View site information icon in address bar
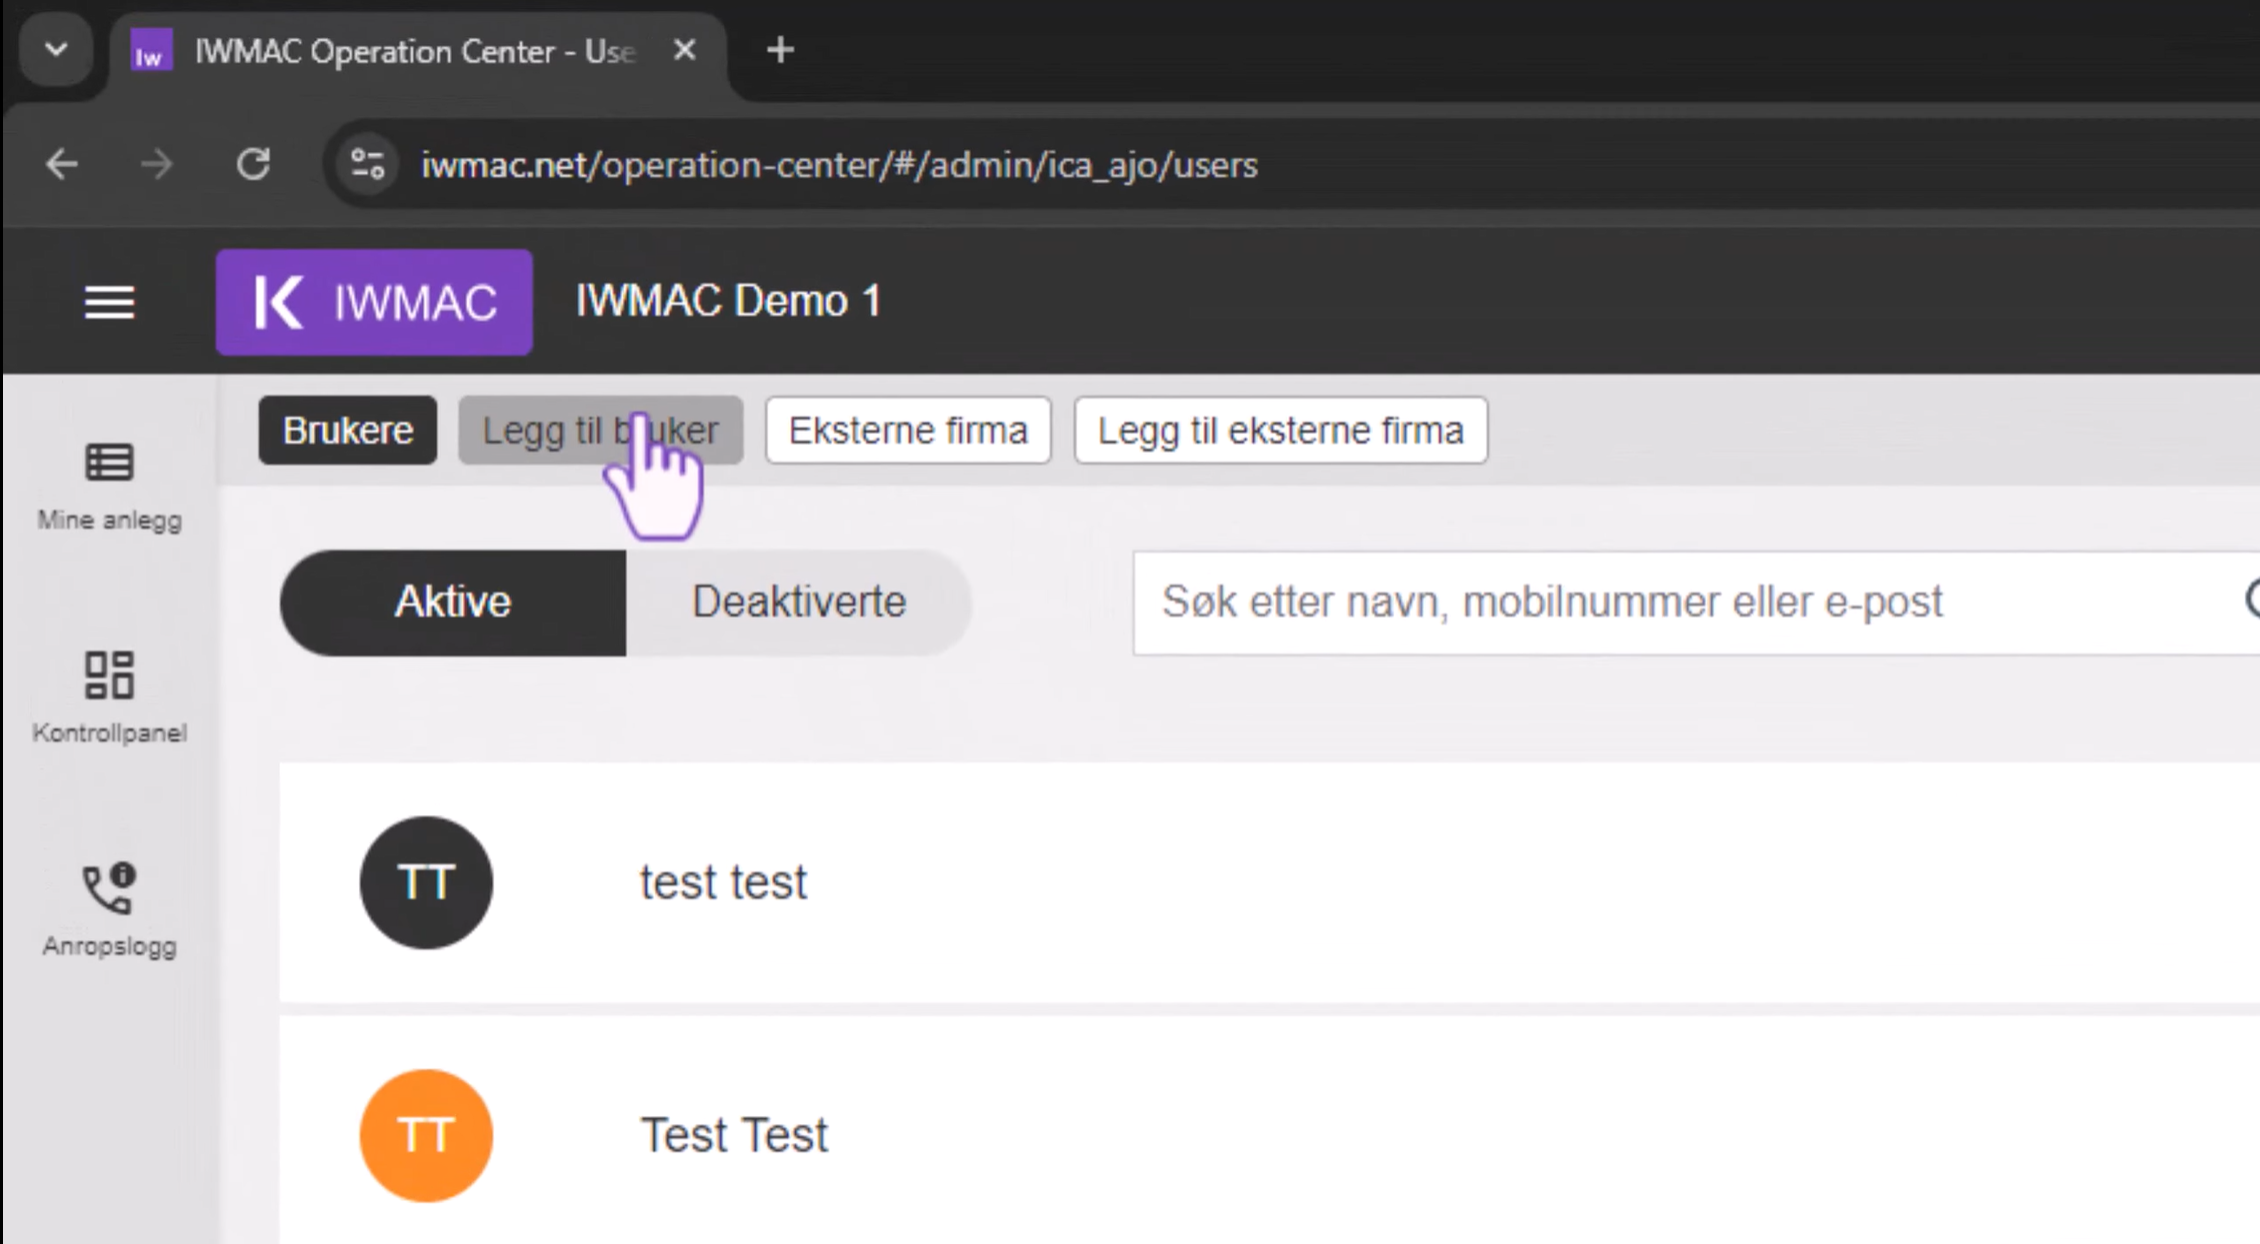 [367, 164]
